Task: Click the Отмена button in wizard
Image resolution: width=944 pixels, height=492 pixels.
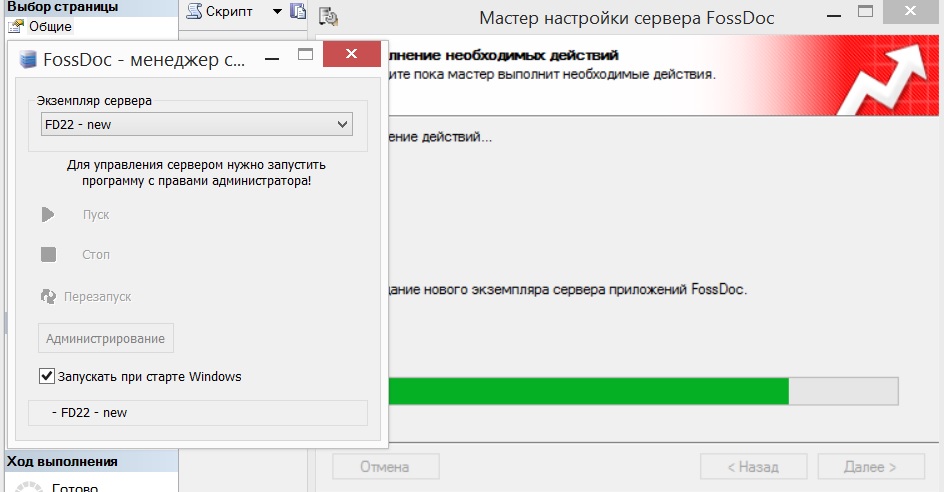Action: tap(385, 467)
